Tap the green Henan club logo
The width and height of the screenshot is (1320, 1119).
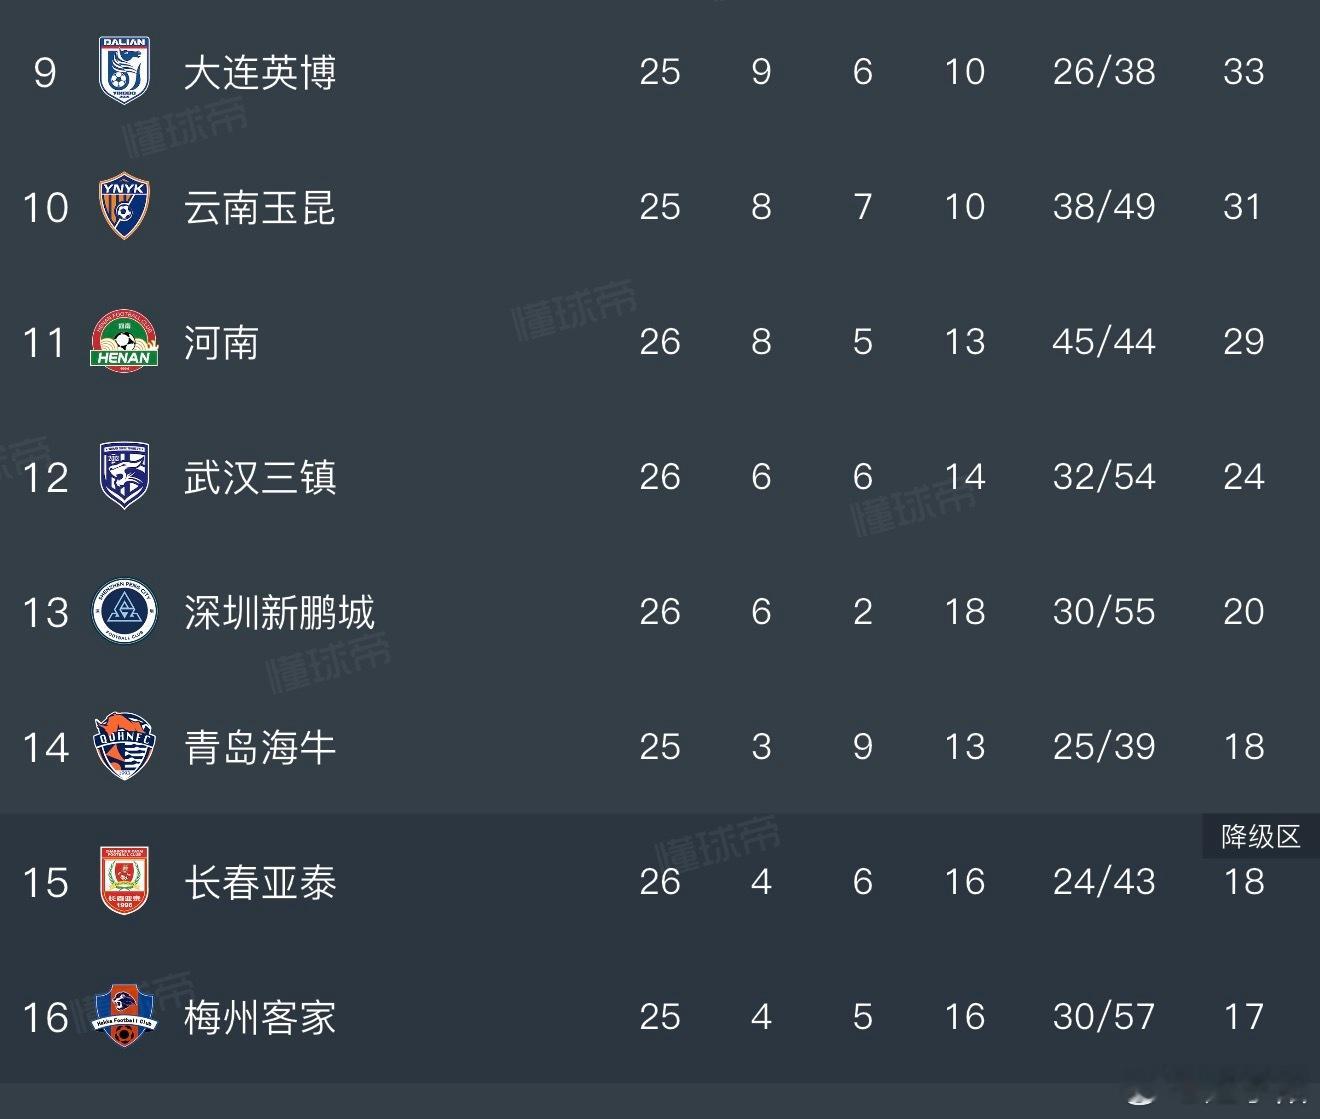[124, 341]
